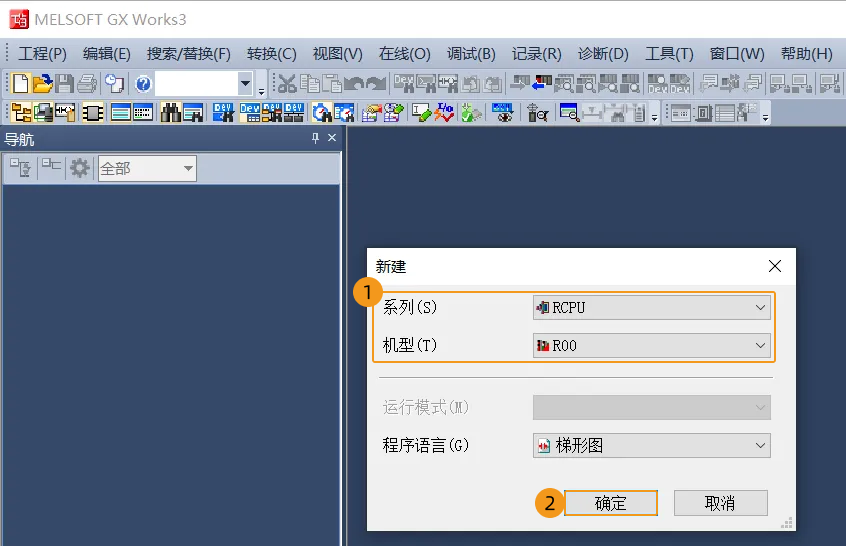Click the clock with binoculars icon
Viewport: 846px width, 546px height.
pos(322,113)
